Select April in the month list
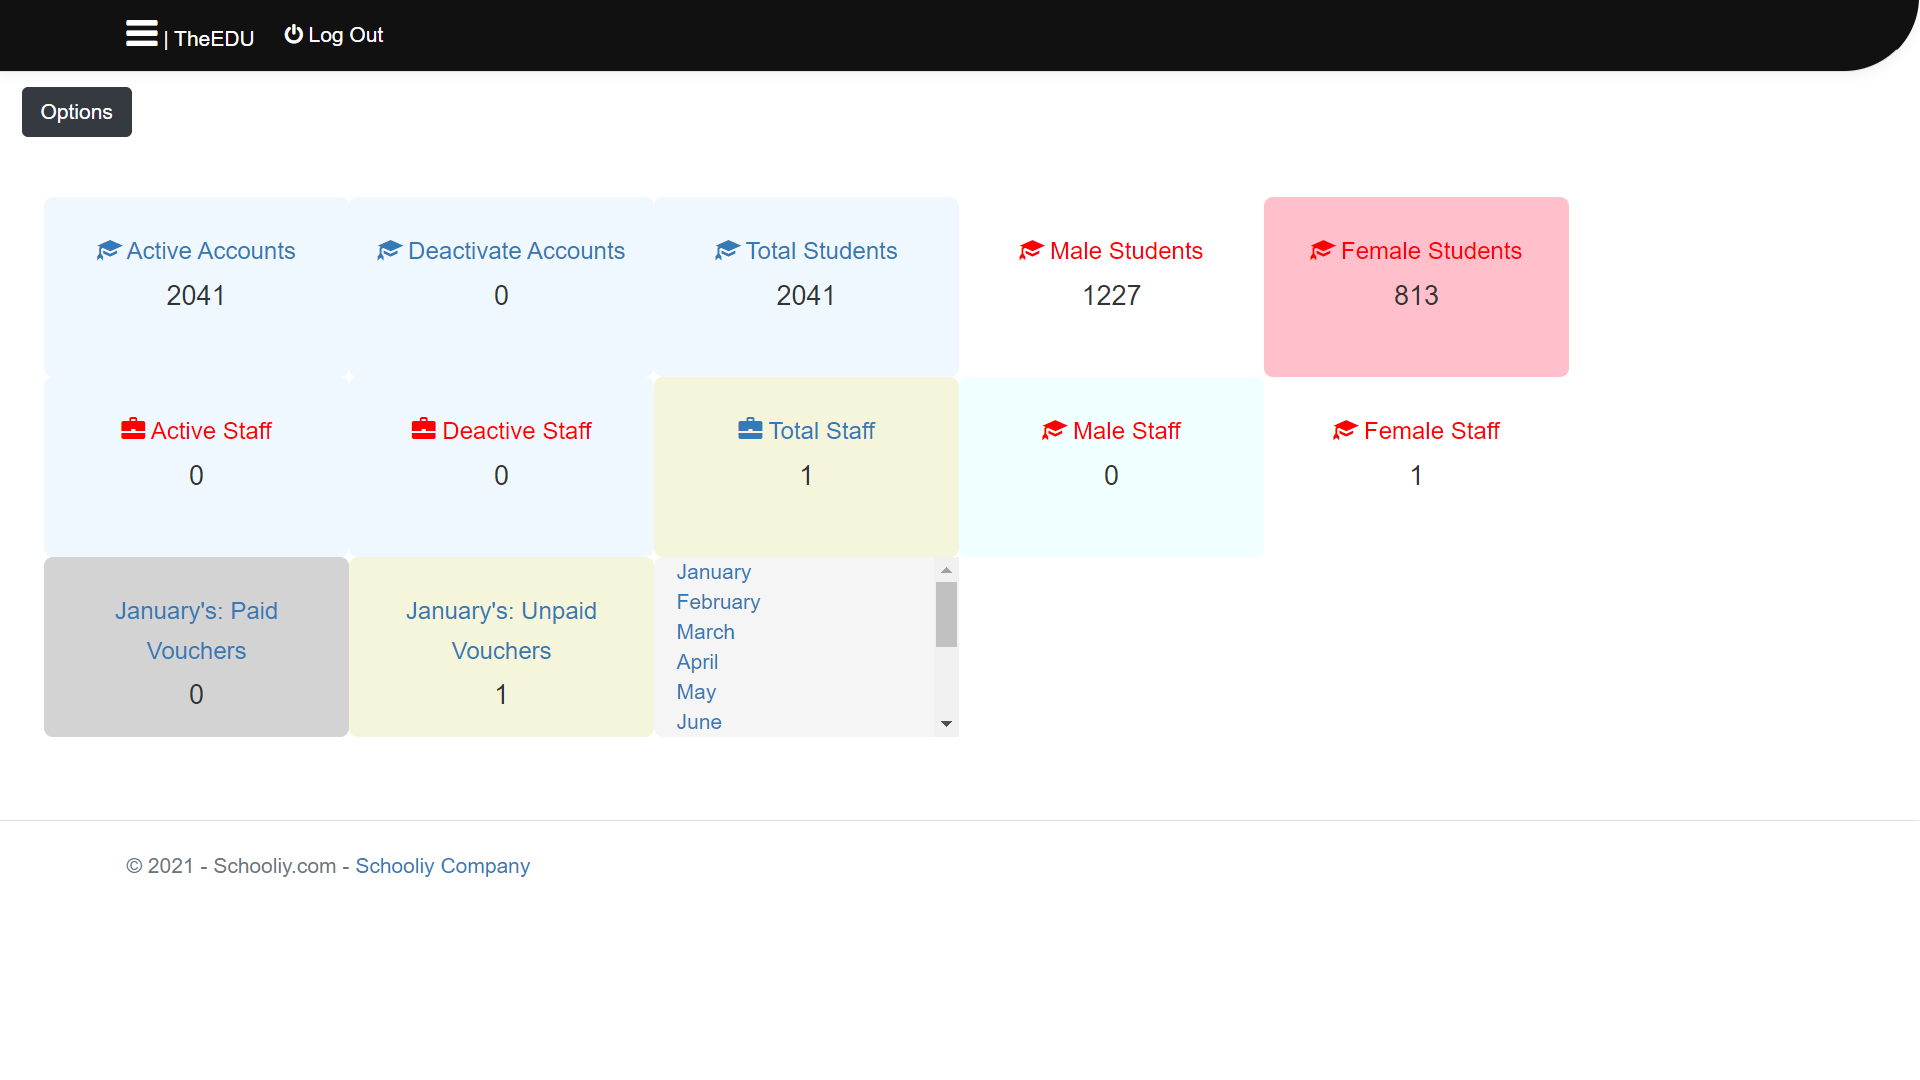The image size is (1920, 1080). click(x=697, y=662)
